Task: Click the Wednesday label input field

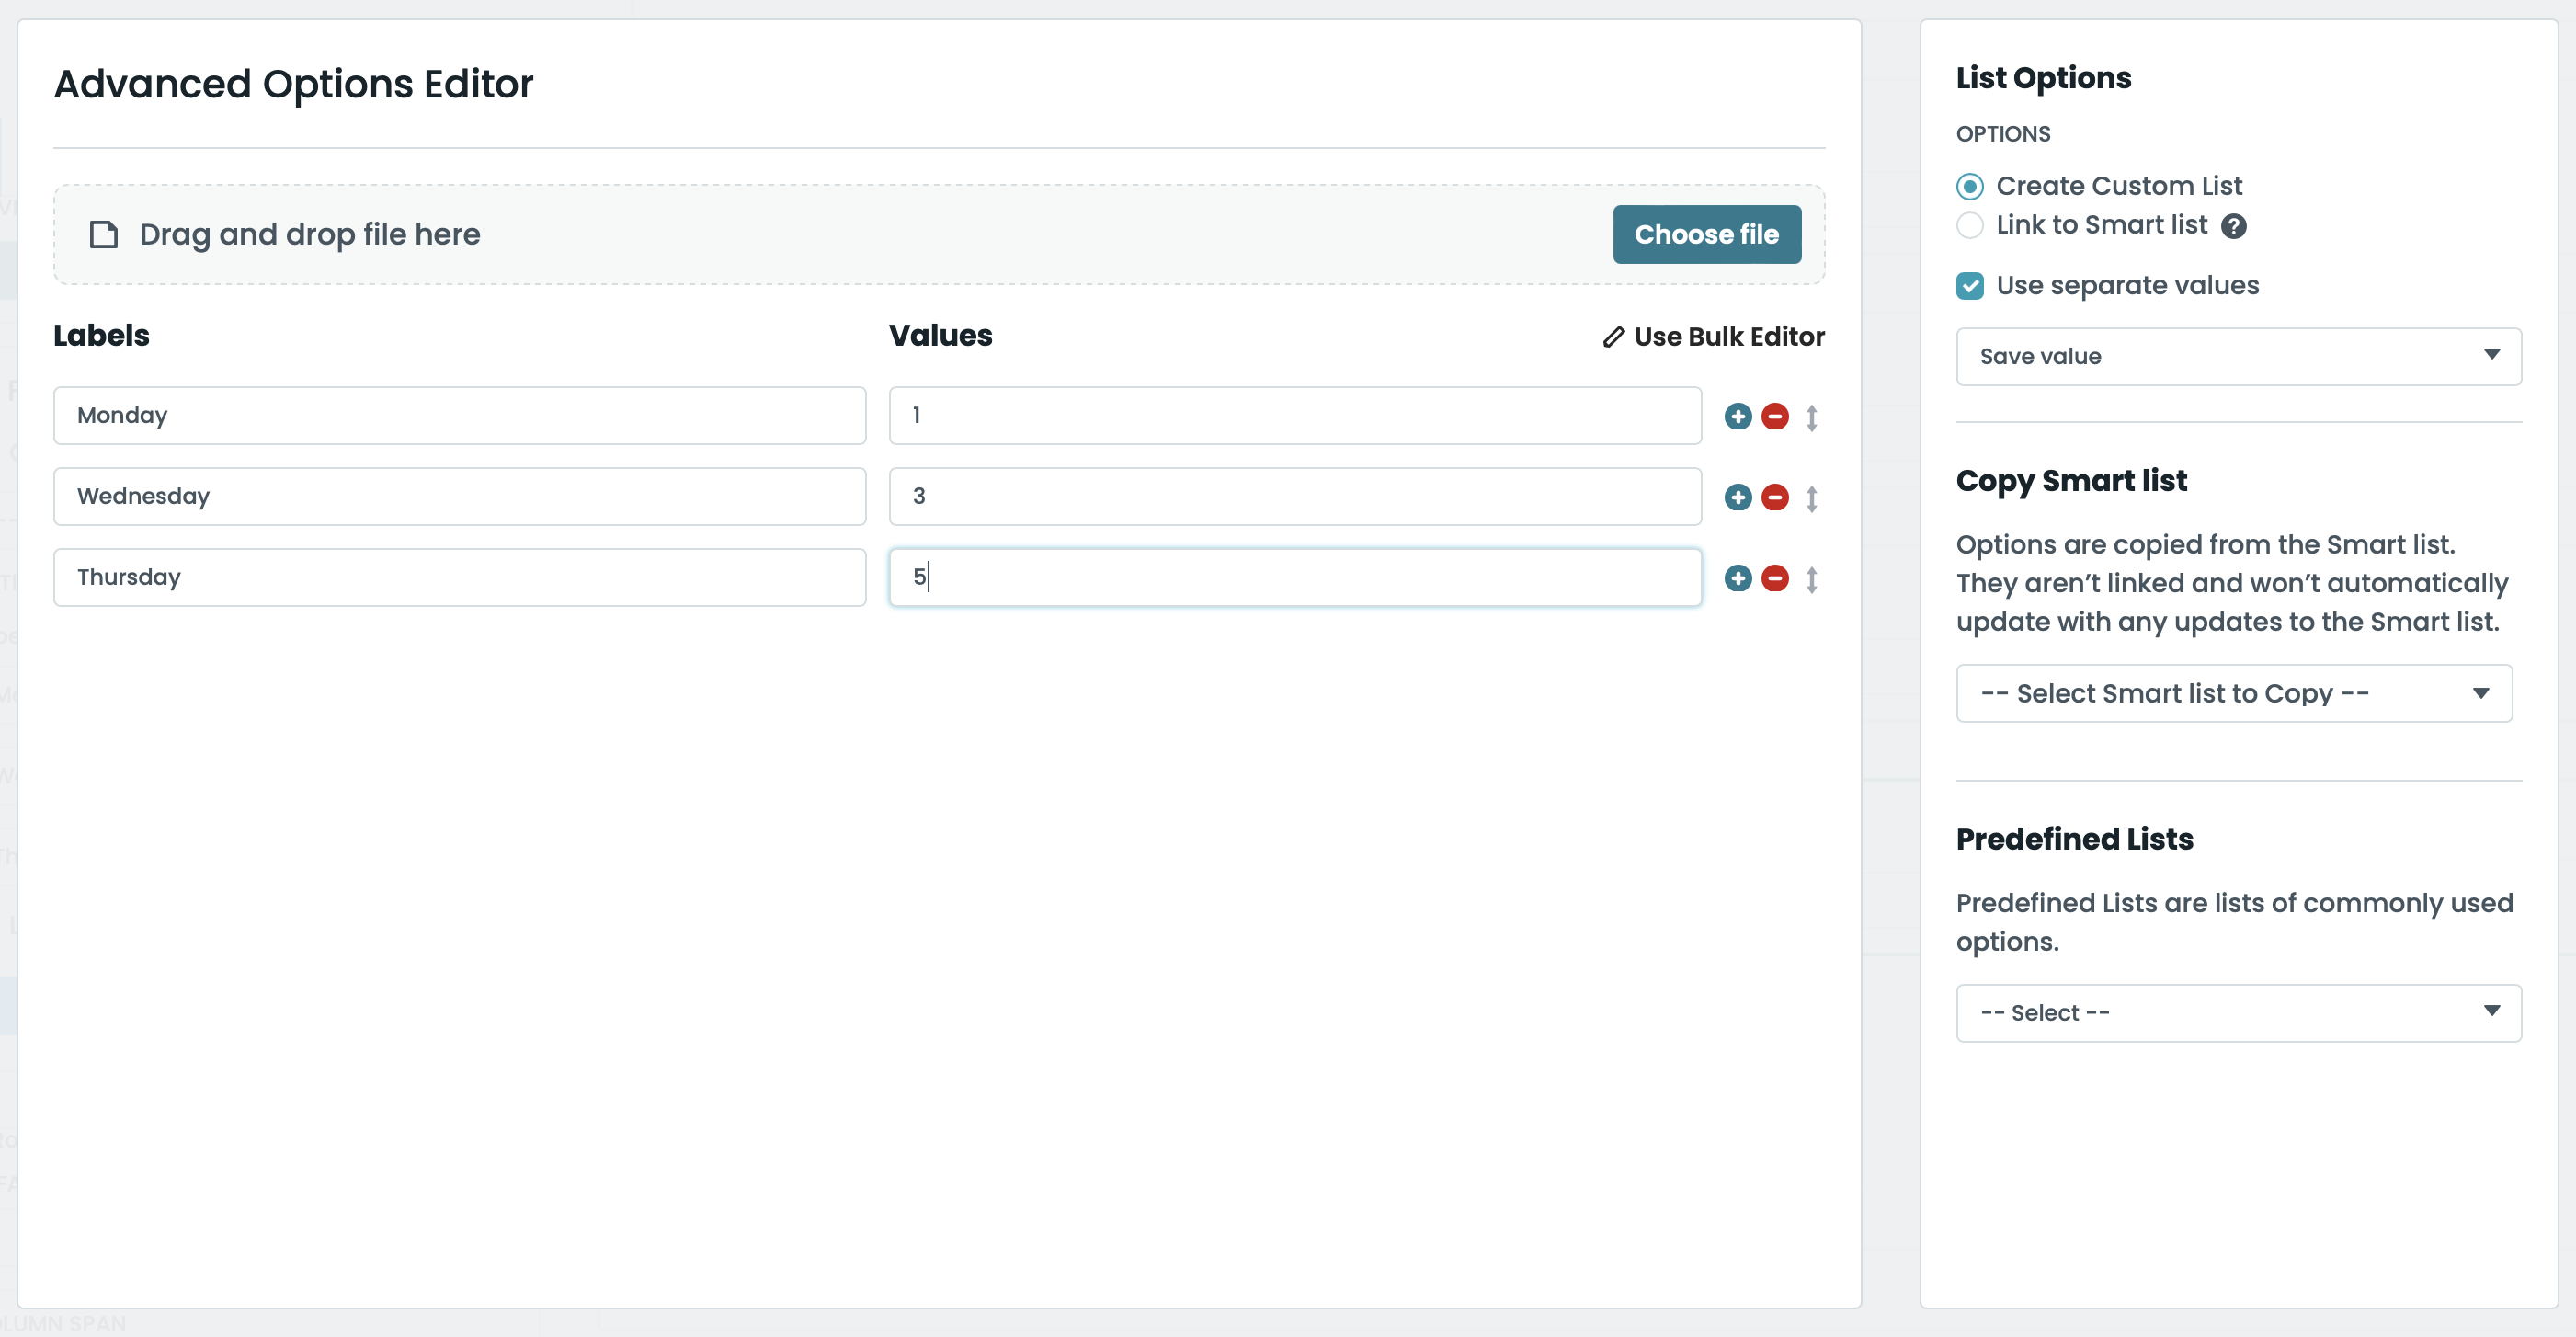Action: click(460, 496)
